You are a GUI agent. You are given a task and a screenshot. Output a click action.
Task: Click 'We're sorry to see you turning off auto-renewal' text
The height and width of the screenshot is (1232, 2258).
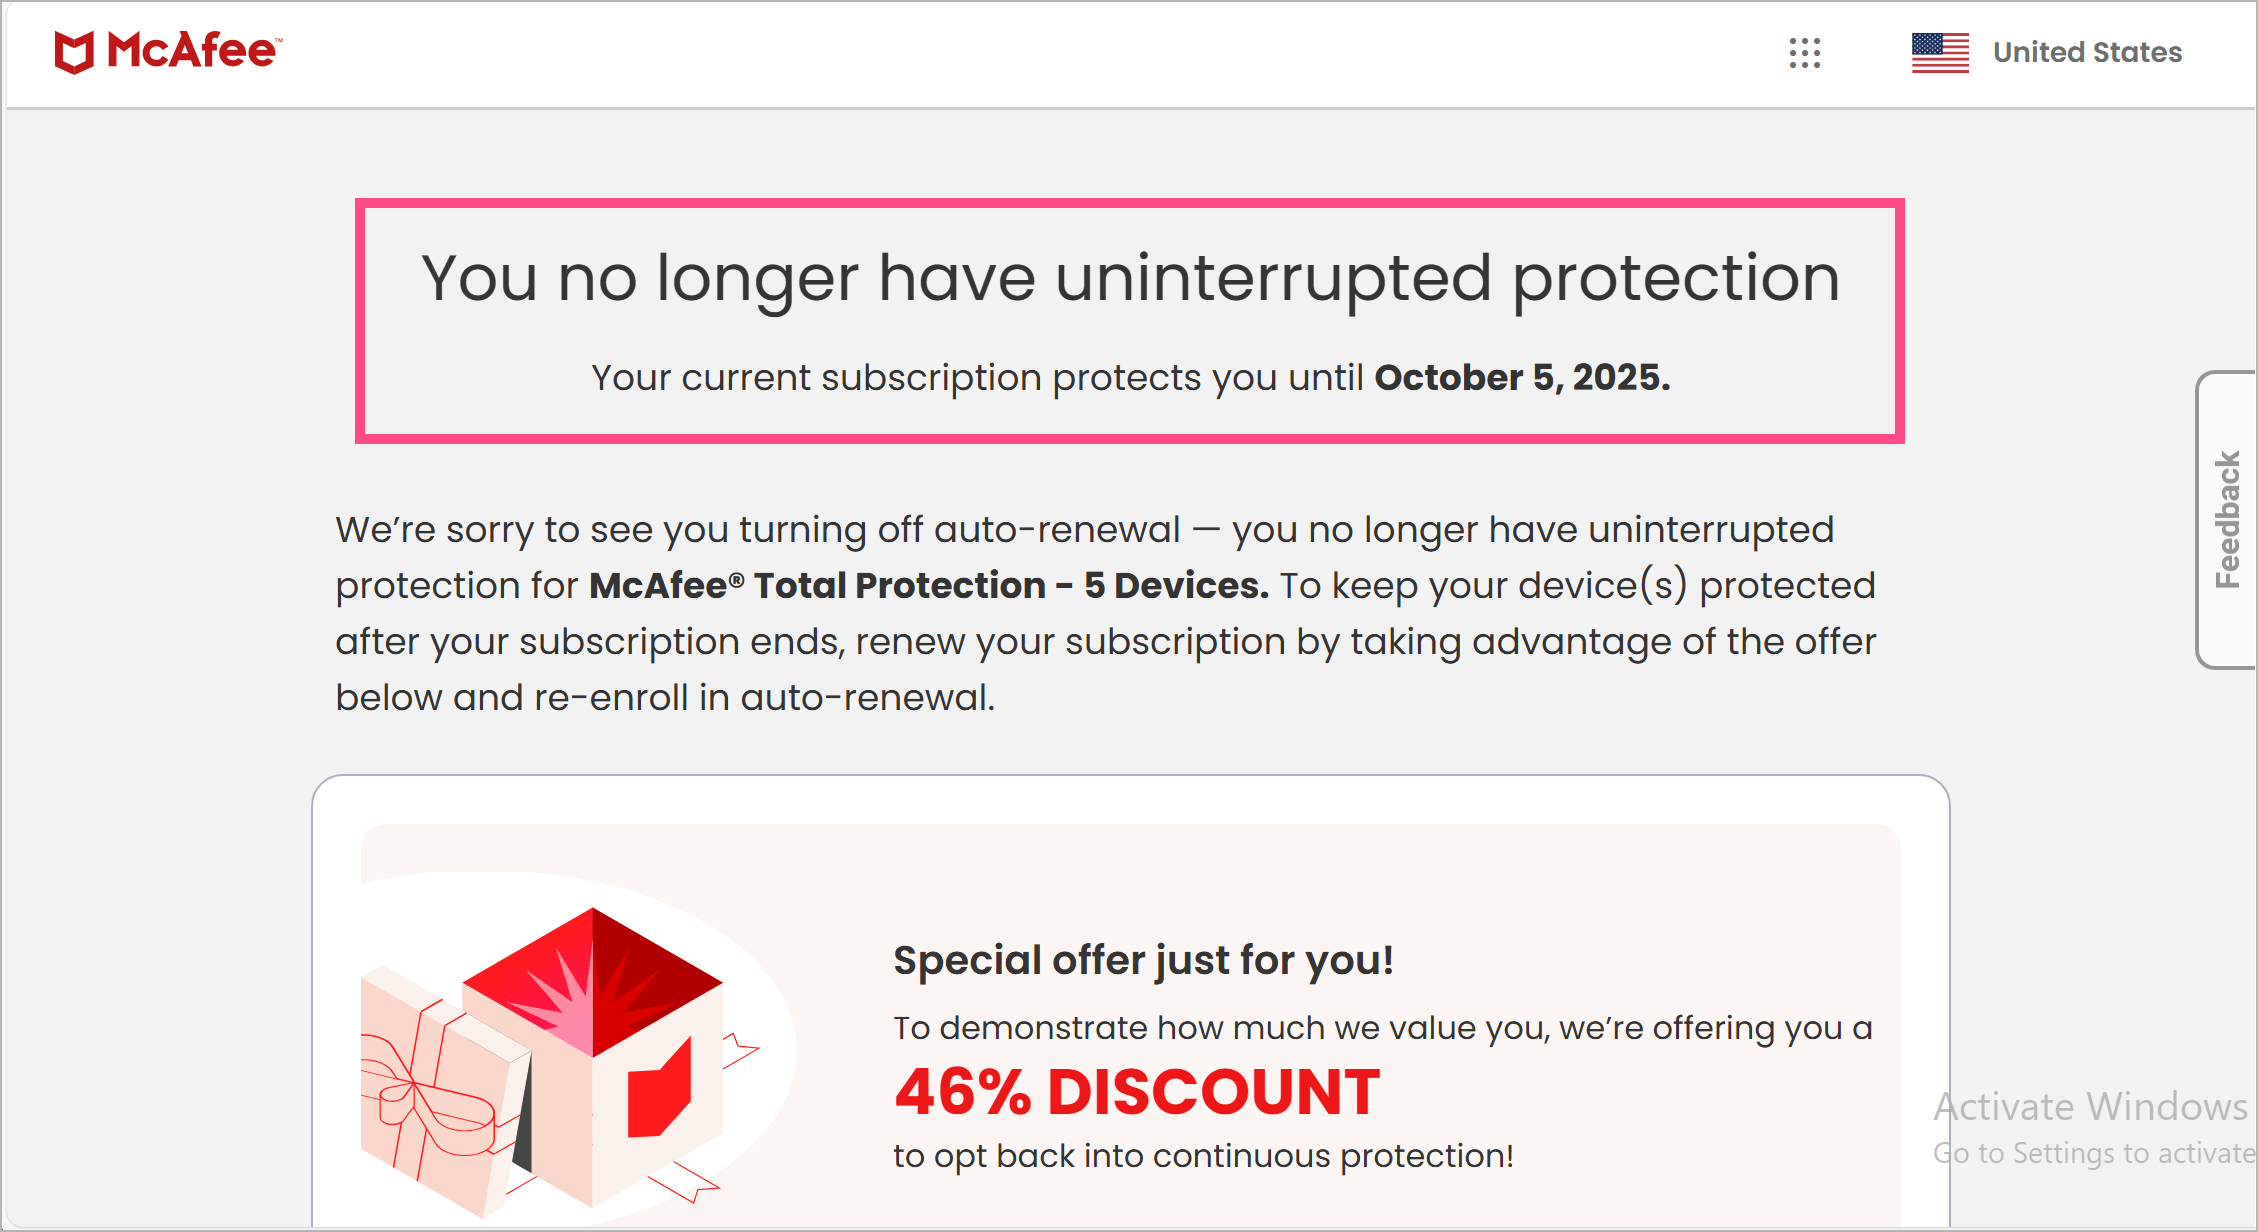[757, 530]
